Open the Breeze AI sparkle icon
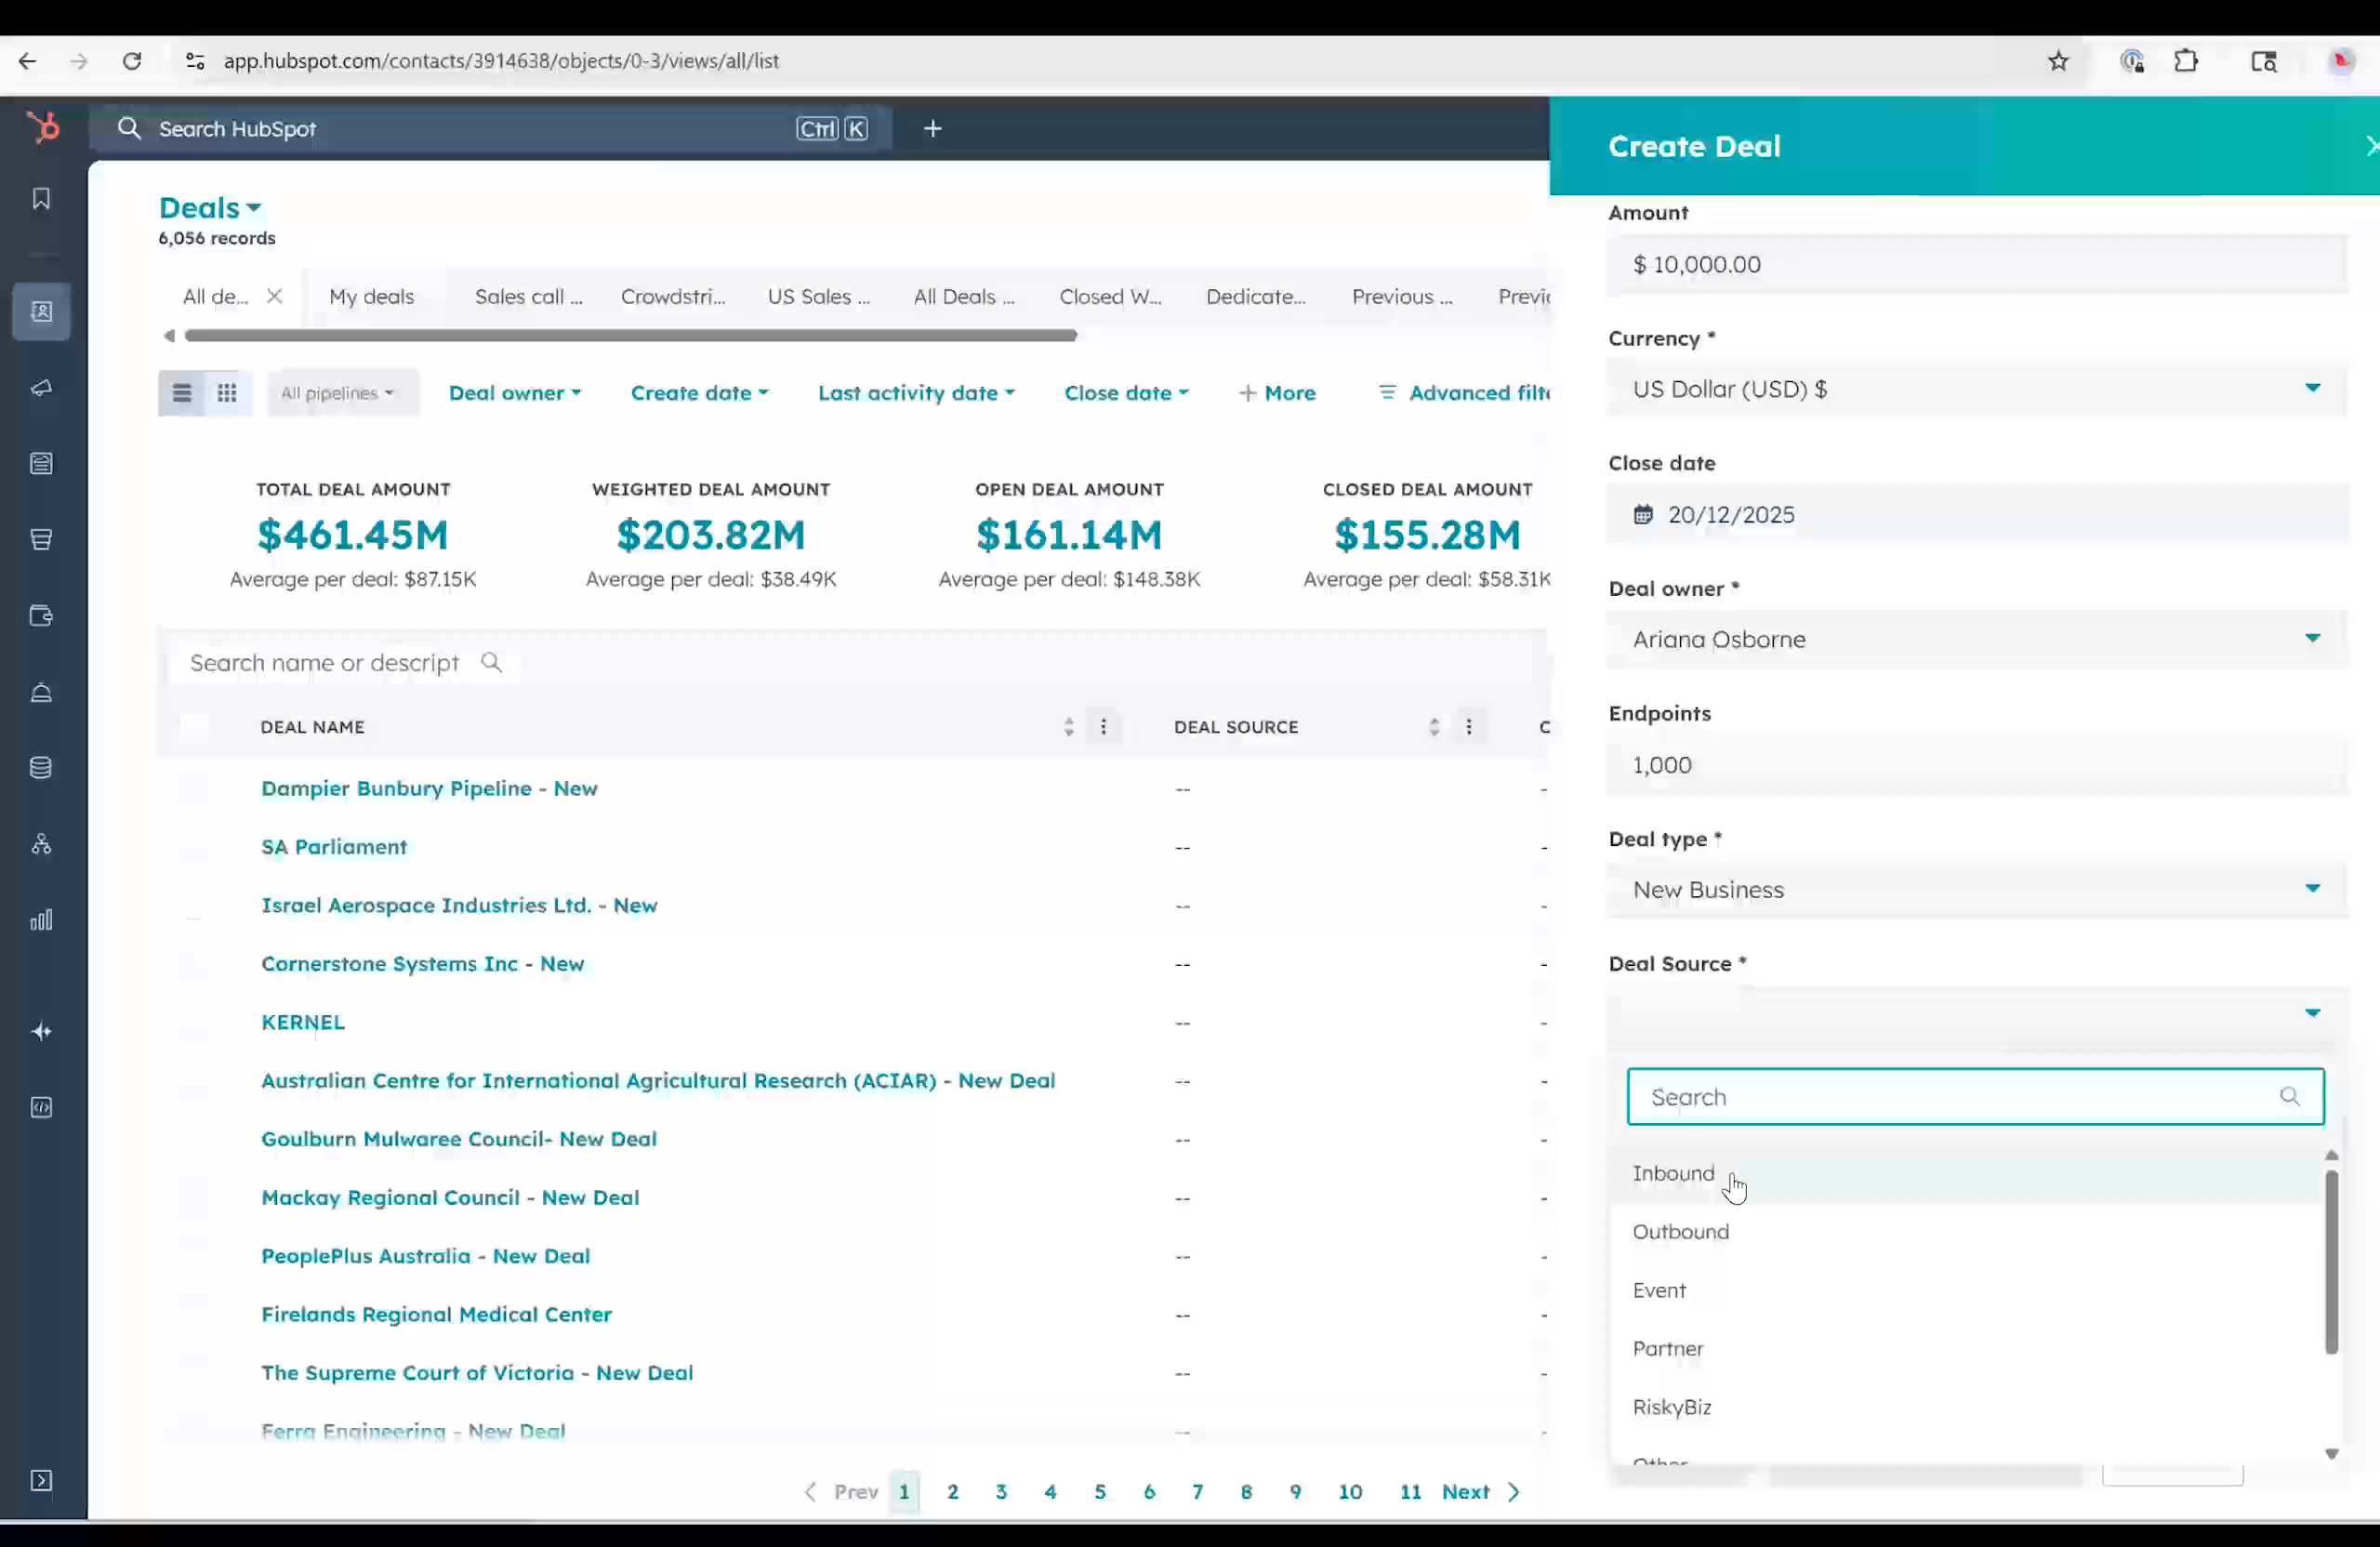The width and height of the screenshot is (2380, 1547). (41, 1031)
